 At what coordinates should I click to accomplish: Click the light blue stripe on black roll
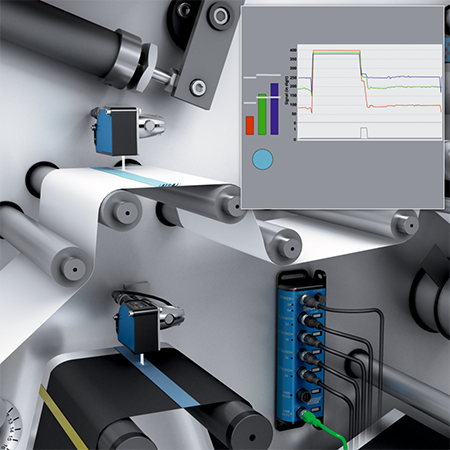pyautogui.click(x=157, y=377)
